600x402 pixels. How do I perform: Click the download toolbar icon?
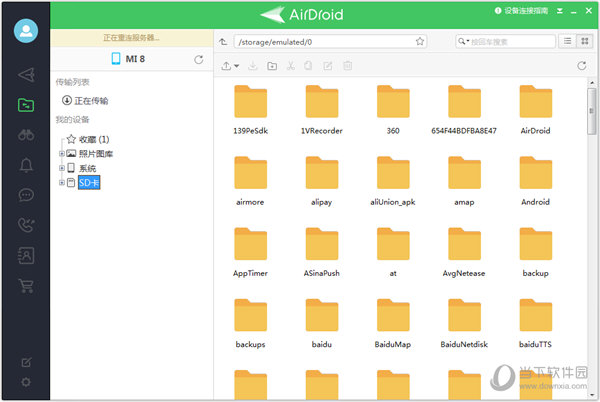253,66
